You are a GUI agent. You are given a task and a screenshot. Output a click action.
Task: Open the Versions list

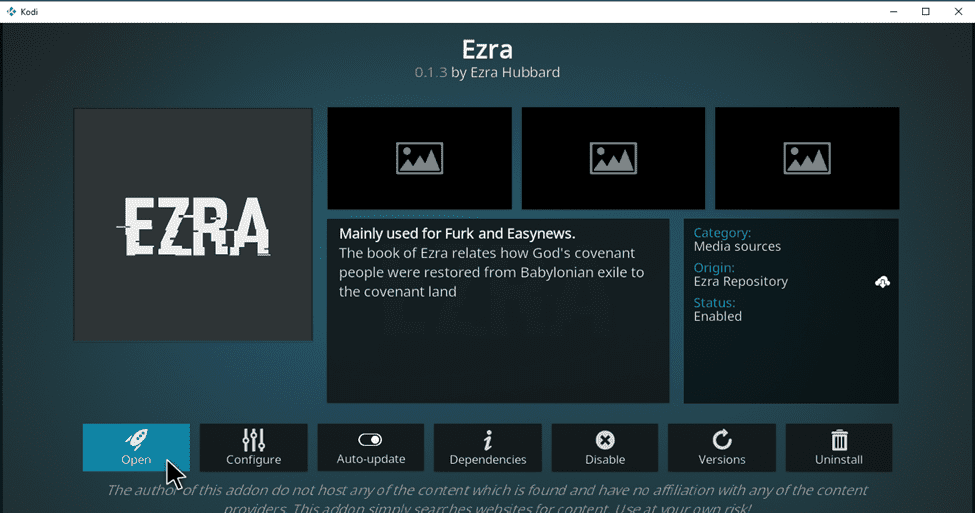click(x=722, y=448)
